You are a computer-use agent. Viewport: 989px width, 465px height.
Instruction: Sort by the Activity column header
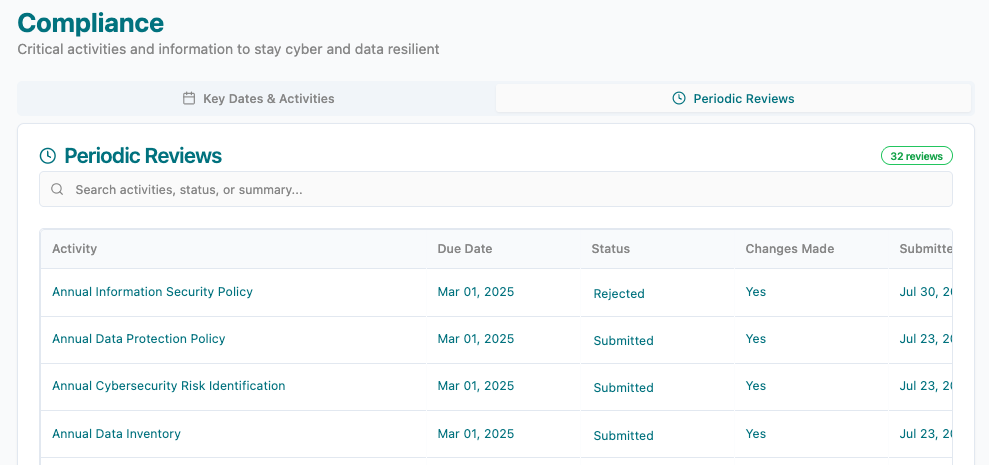point(74,249)
